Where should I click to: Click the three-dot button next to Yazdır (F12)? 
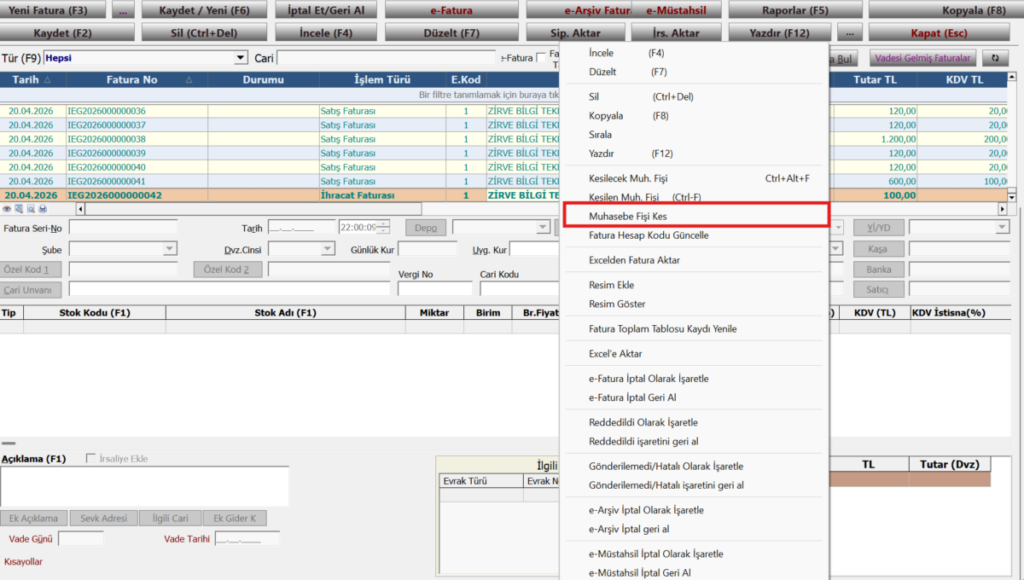pos(849,33)
